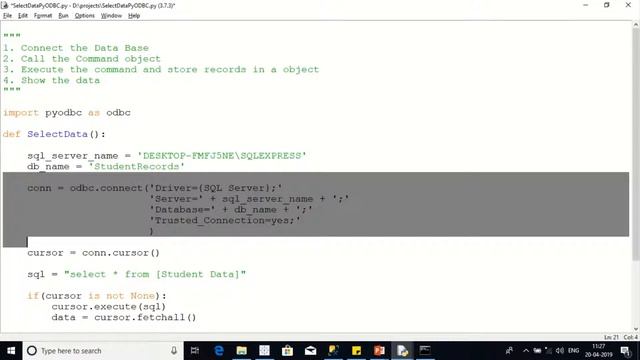Image resolution: width=640 pixels, height=360 pixels.
Task: Click the 'data = cursor.fetchall()' line
Action: pyautogui.click(x=124, y=318)
